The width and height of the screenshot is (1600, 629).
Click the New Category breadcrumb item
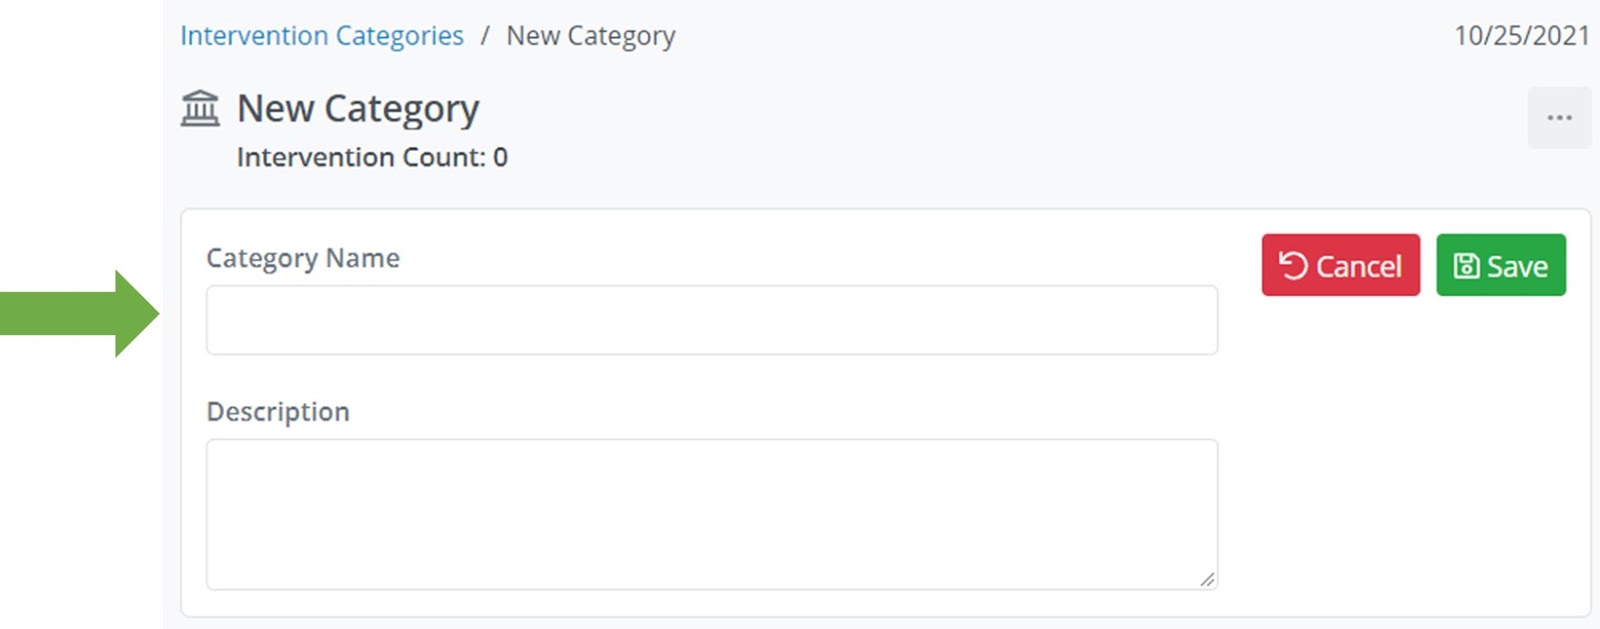click(x=590, y=36)
